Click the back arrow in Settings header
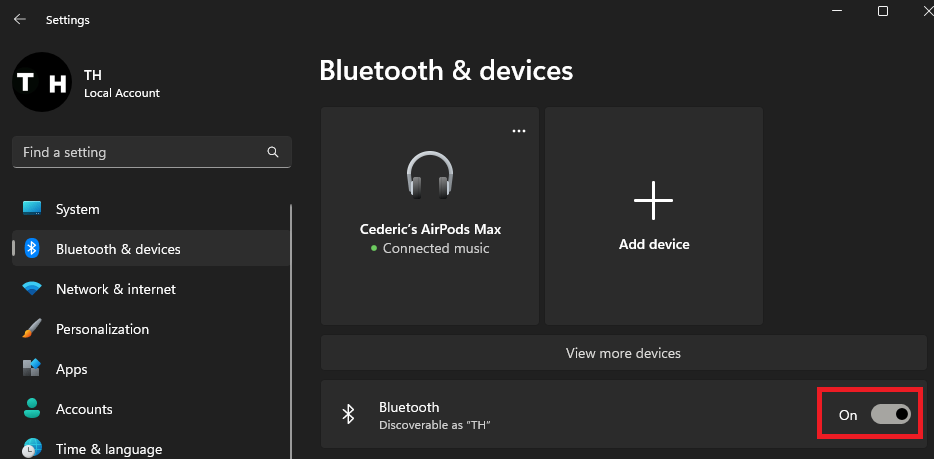 click(19, 19)
